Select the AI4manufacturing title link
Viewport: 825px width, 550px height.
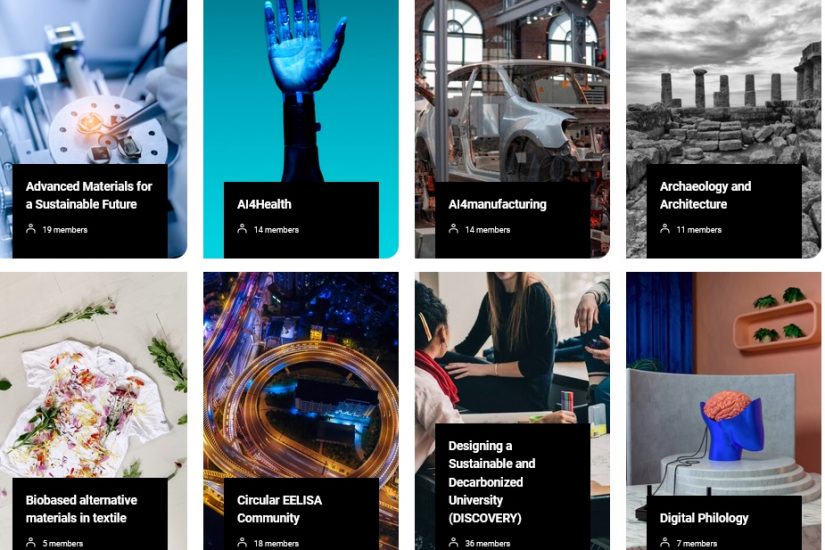click(497, 204)
